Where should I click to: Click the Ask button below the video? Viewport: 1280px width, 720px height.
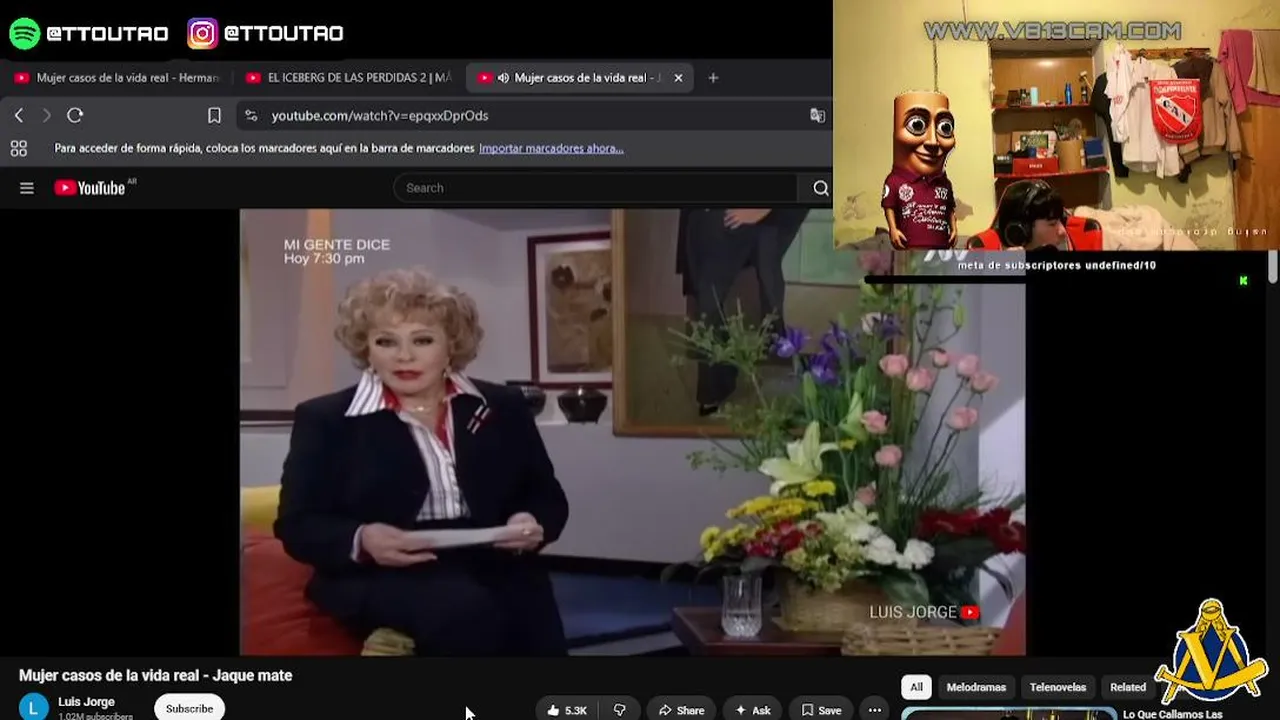tap(753, 710)
